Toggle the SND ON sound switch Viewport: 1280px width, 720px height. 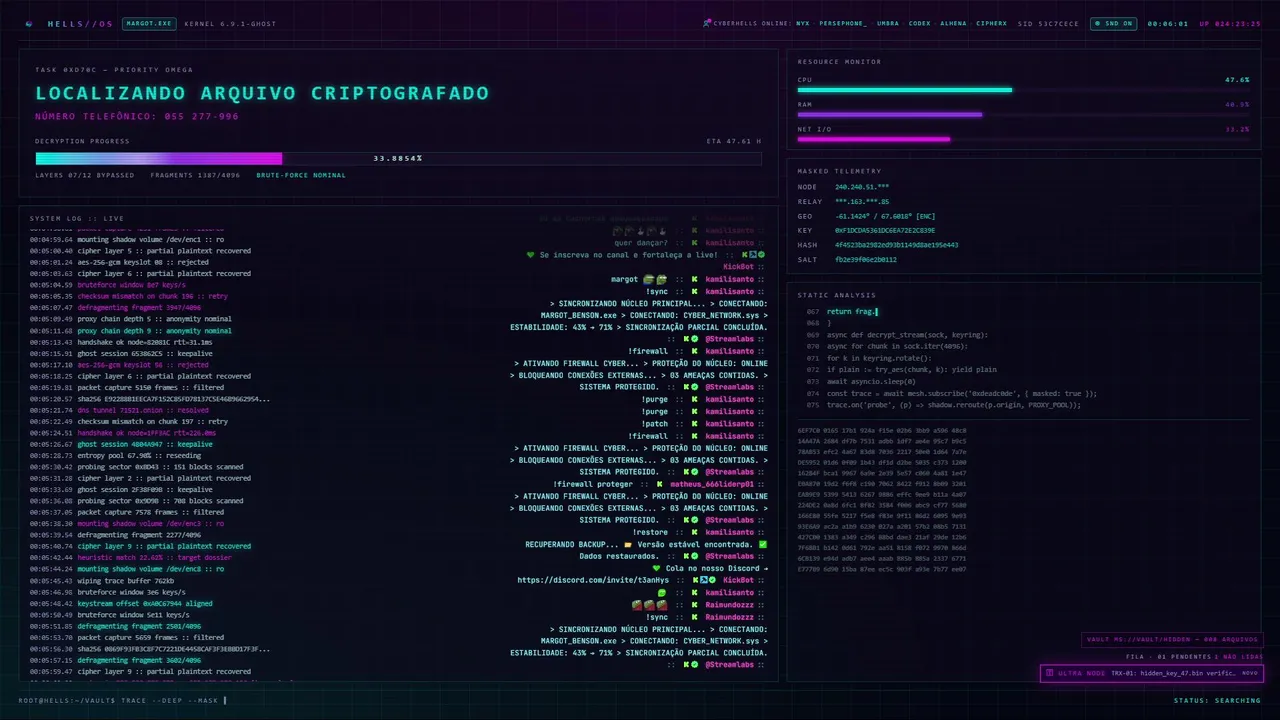1112,23
